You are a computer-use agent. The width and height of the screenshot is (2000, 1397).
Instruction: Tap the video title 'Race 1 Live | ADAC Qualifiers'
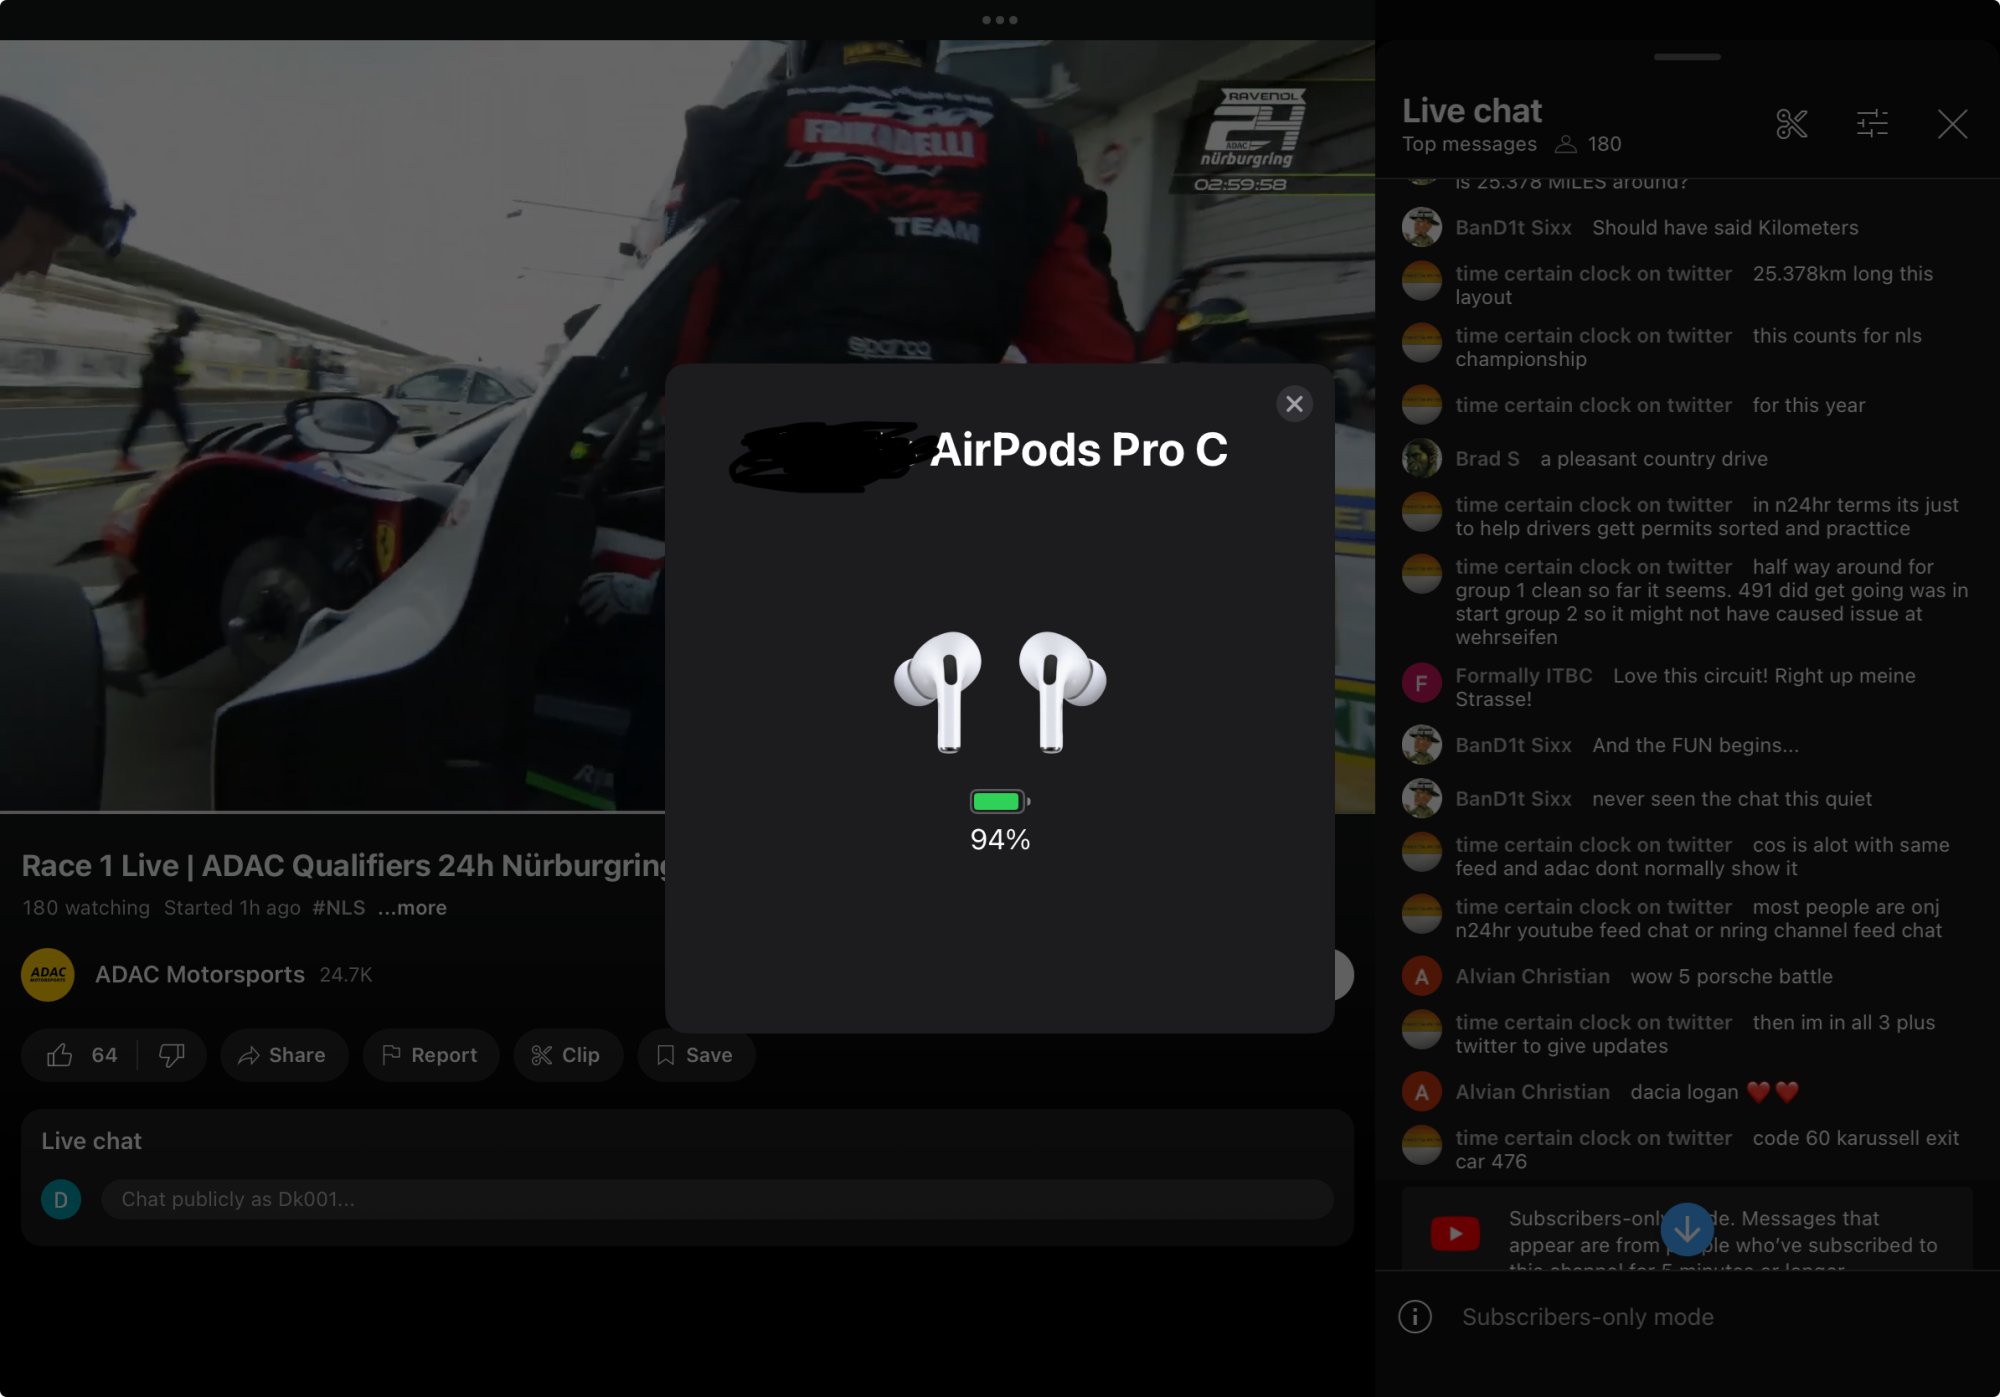pyautogui.click(x=346, y=866)
